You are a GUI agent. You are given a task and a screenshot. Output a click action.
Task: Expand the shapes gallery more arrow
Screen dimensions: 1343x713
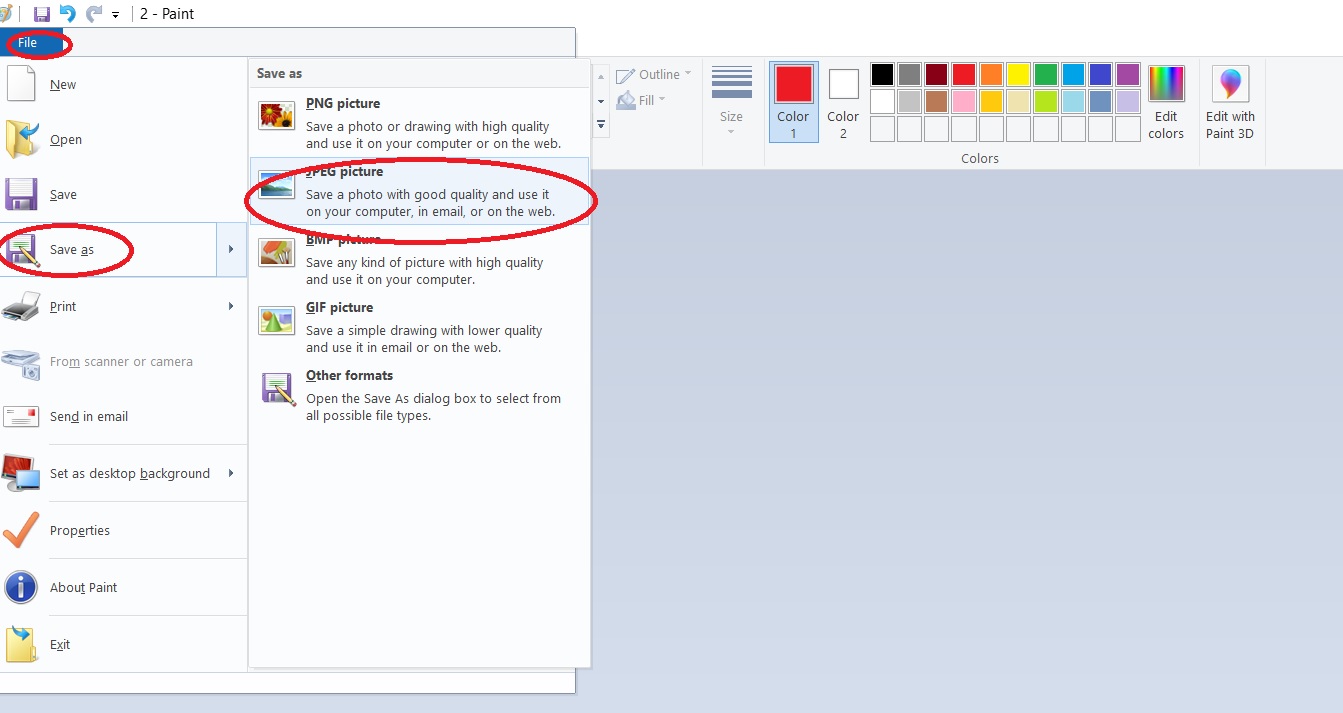pyautogui.click(x=601, y=125)
